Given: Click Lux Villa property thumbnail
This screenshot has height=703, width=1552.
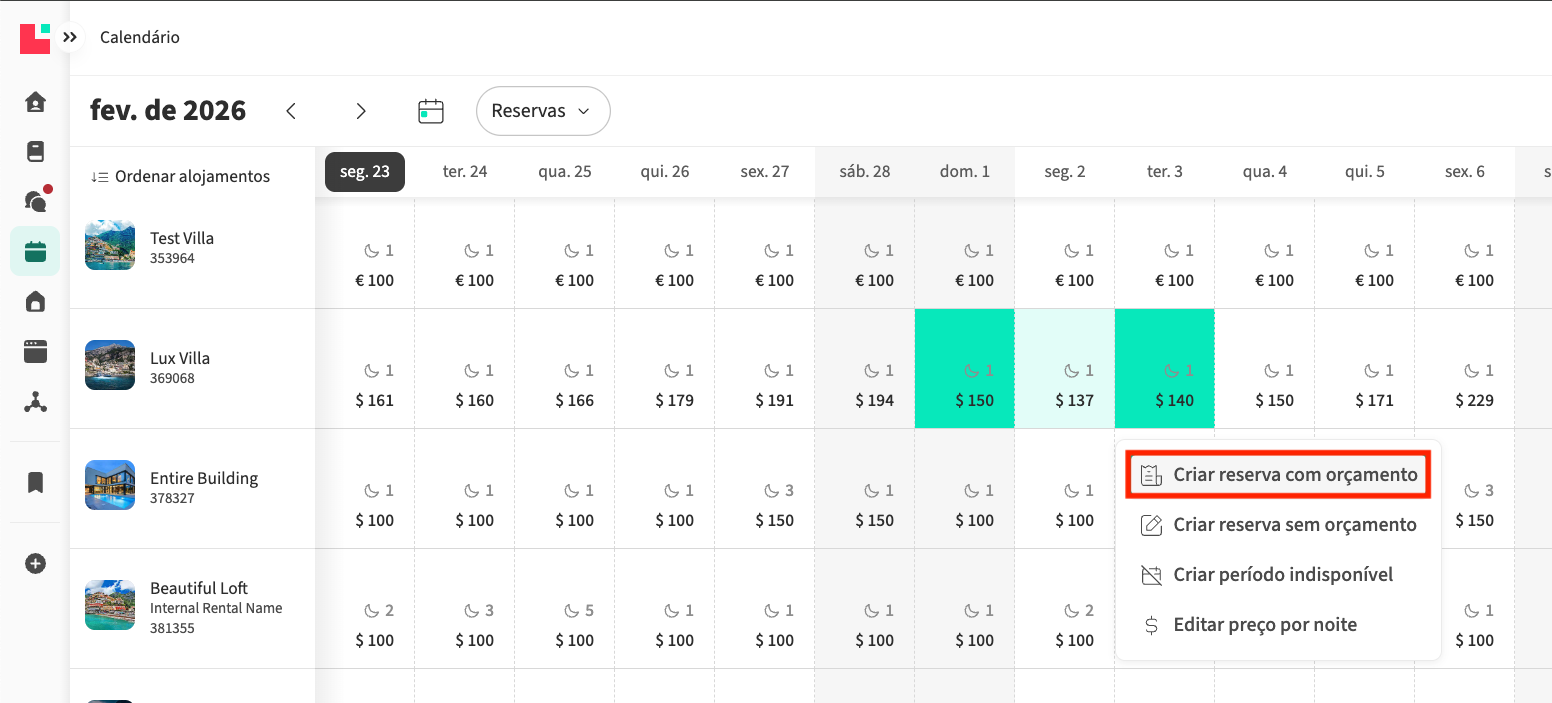Looking at the screenshot, I should (110, 365).
